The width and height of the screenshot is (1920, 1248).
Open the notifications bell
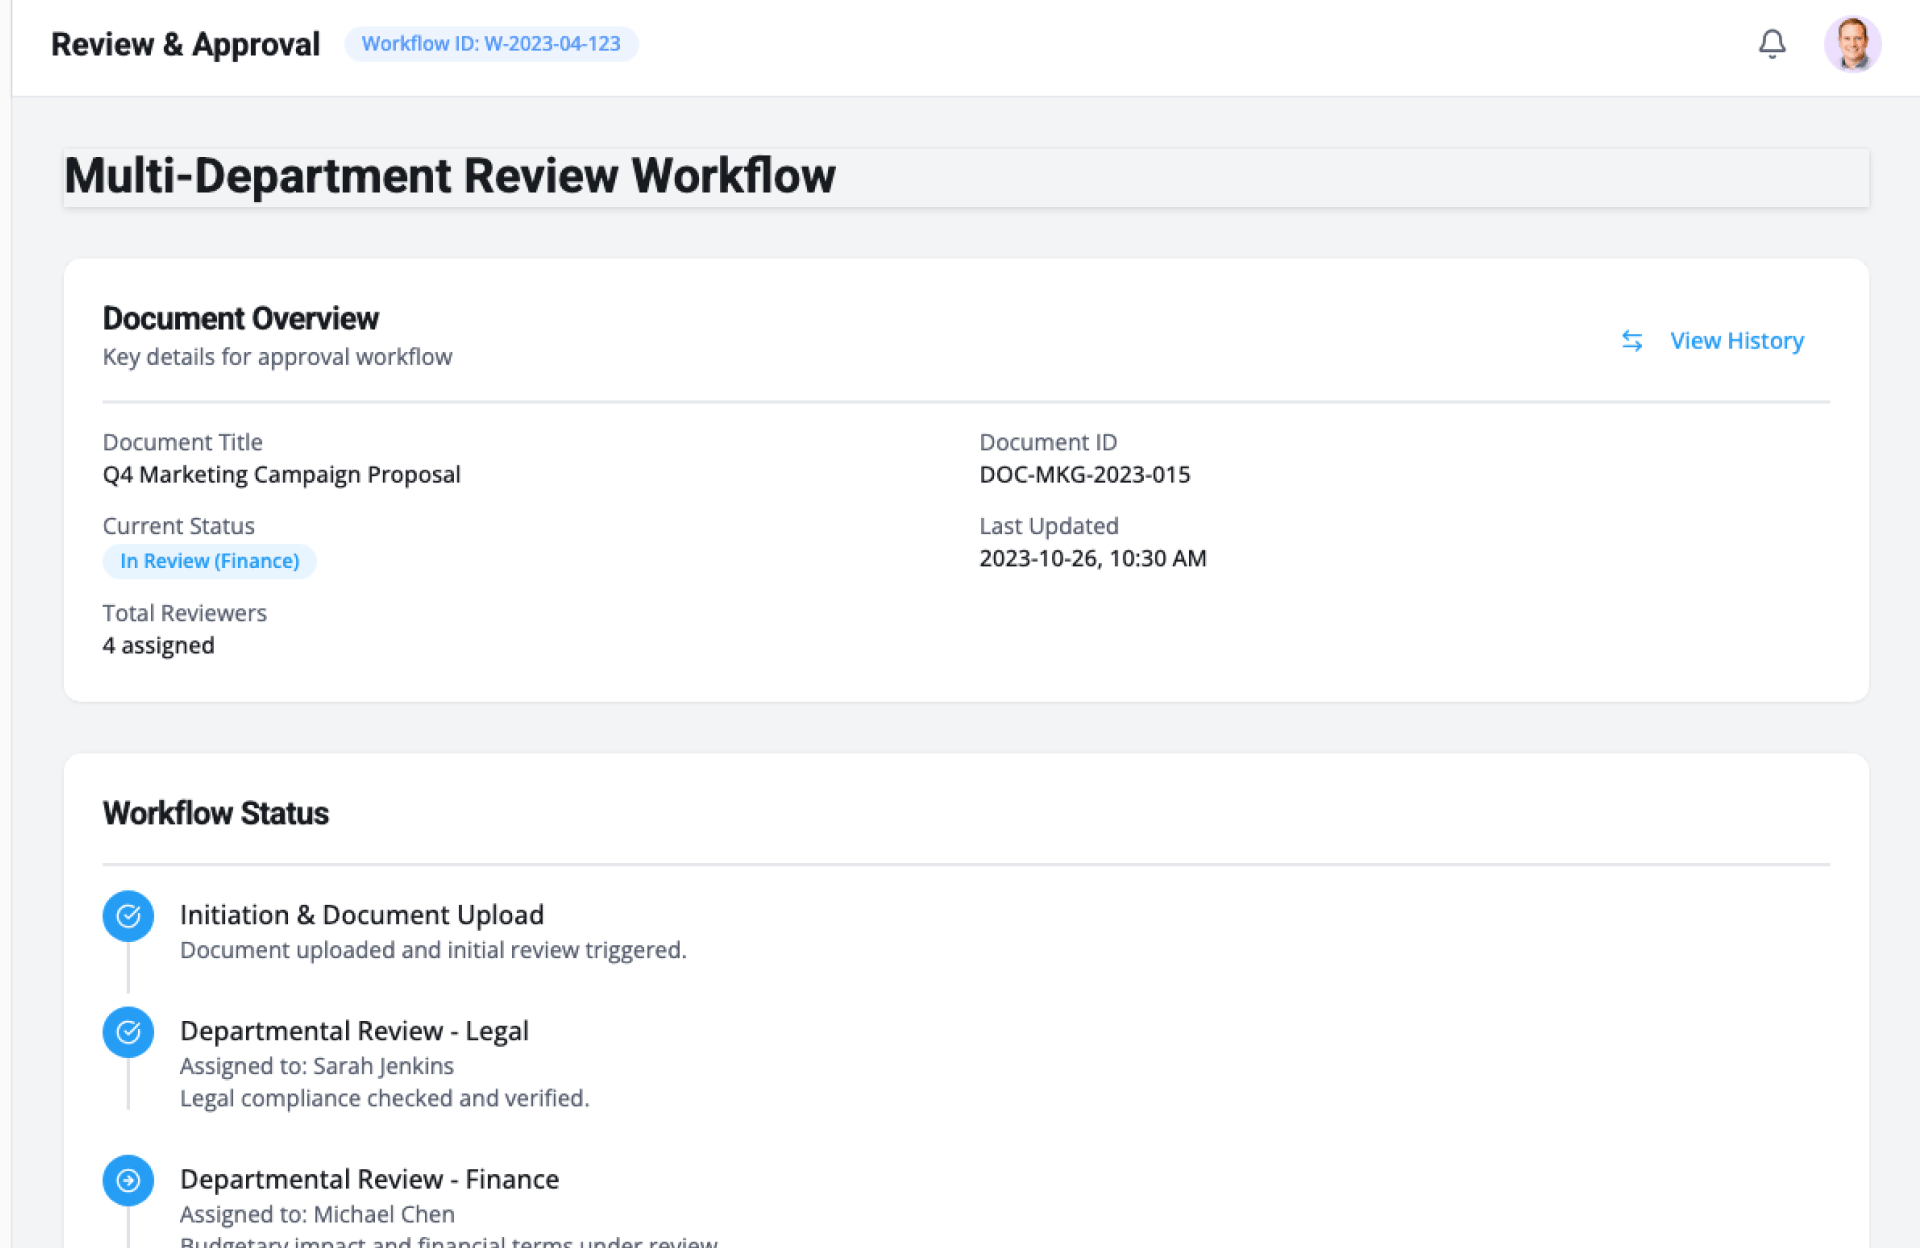pyautogui.click(x=1771, y=44)
